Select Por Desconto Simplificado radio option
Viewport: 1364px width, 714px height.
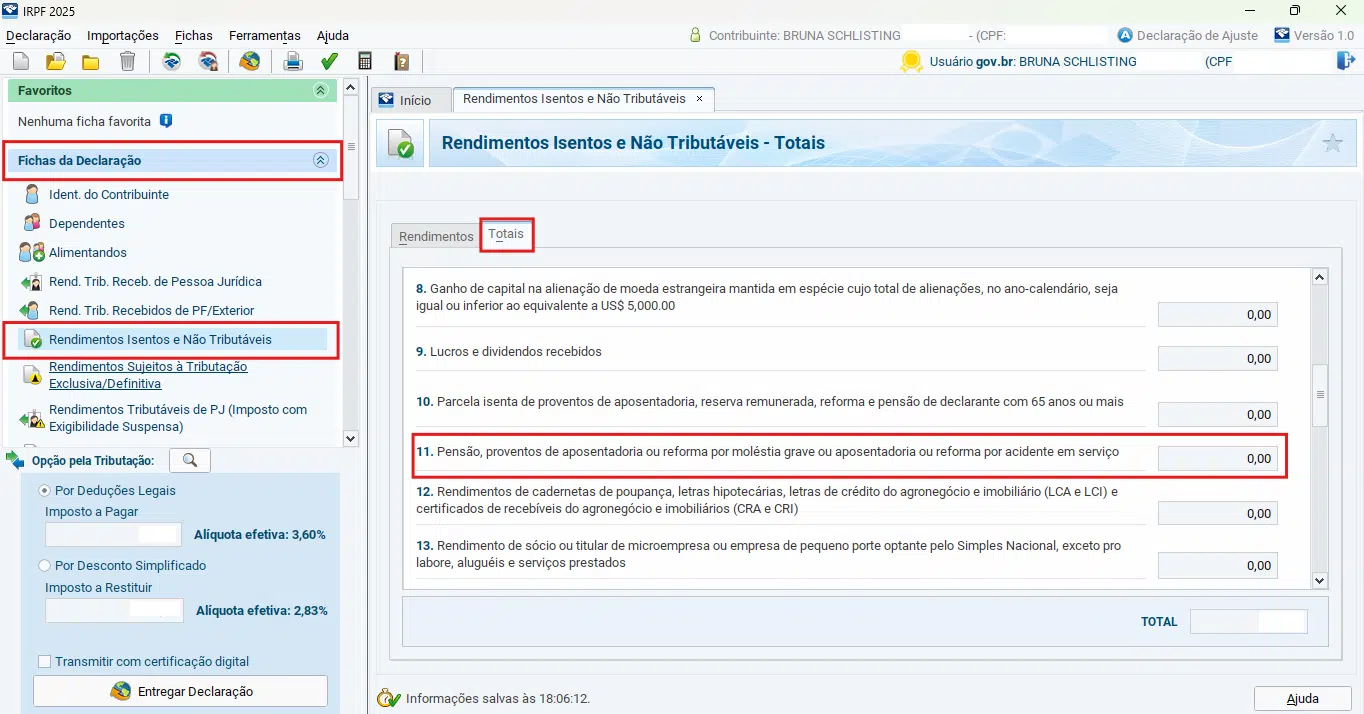(44, 565)
